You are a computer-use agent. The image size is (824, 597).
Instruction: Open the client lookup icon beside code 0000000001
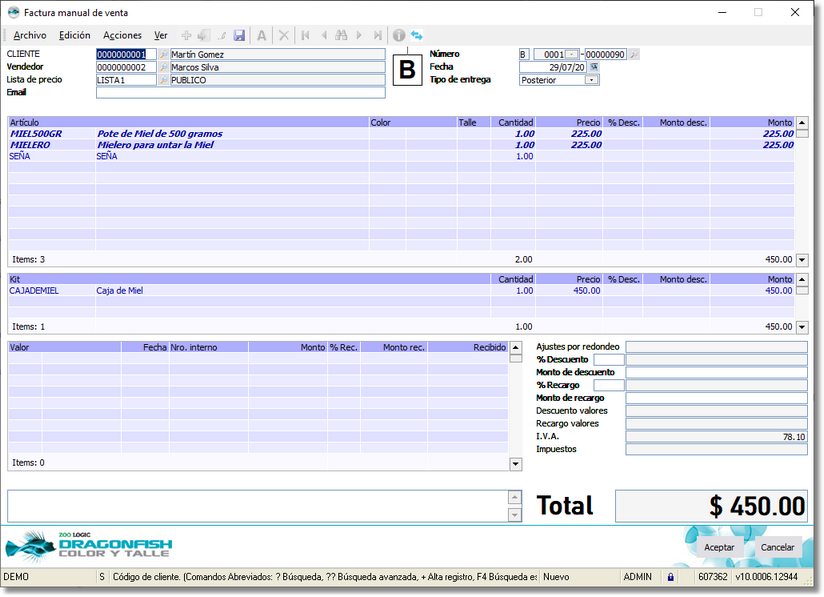tap(164, 55)
